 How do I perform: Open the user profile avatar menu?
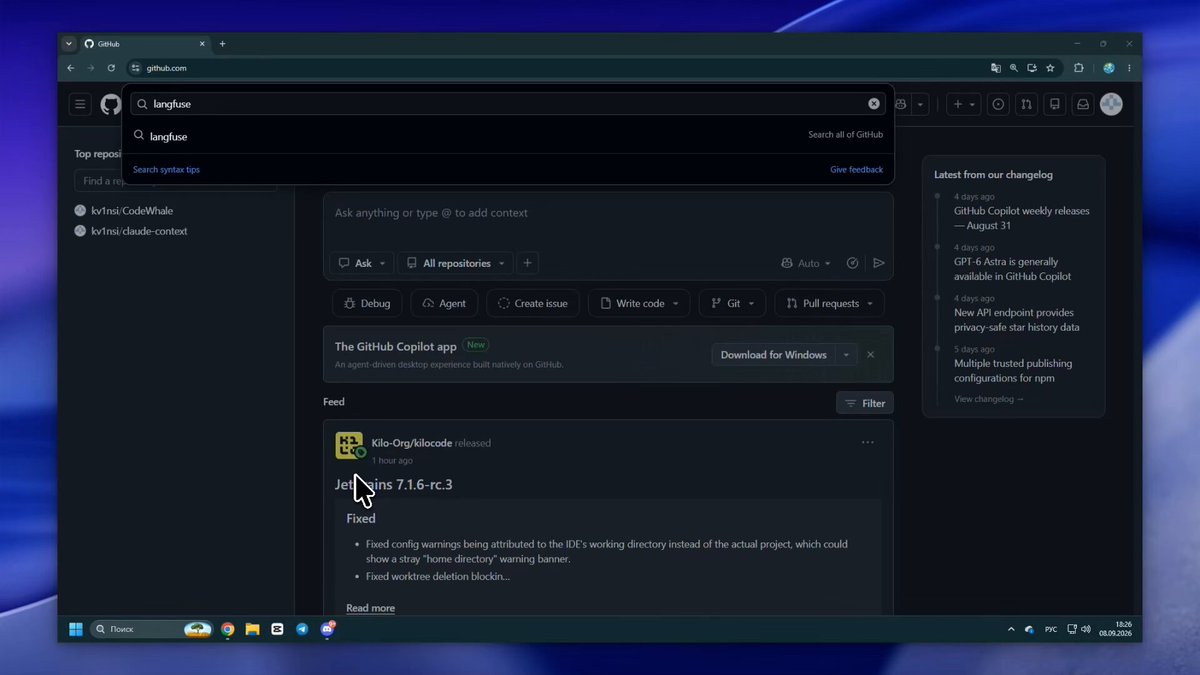pos(1111,104)
